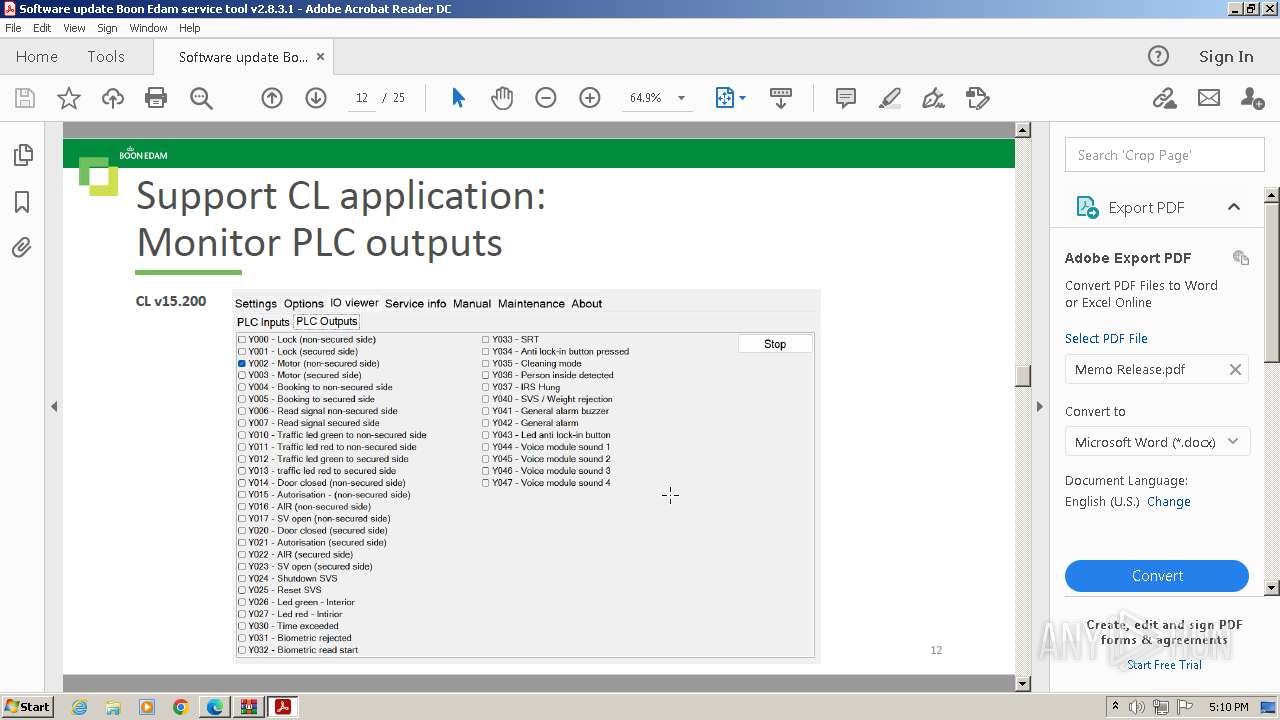Open the Edit menu
The height and width of the screenshot is (720, 1280).
tap(42, 28)
